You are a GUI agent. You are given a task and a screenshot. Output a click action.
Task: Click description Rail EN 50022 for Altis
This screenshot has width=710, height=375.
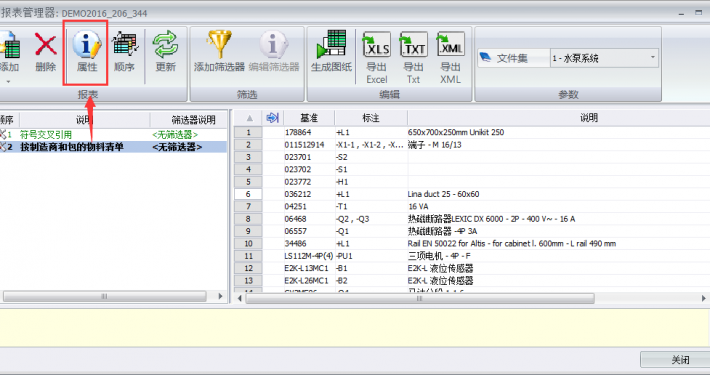(512, 243)
